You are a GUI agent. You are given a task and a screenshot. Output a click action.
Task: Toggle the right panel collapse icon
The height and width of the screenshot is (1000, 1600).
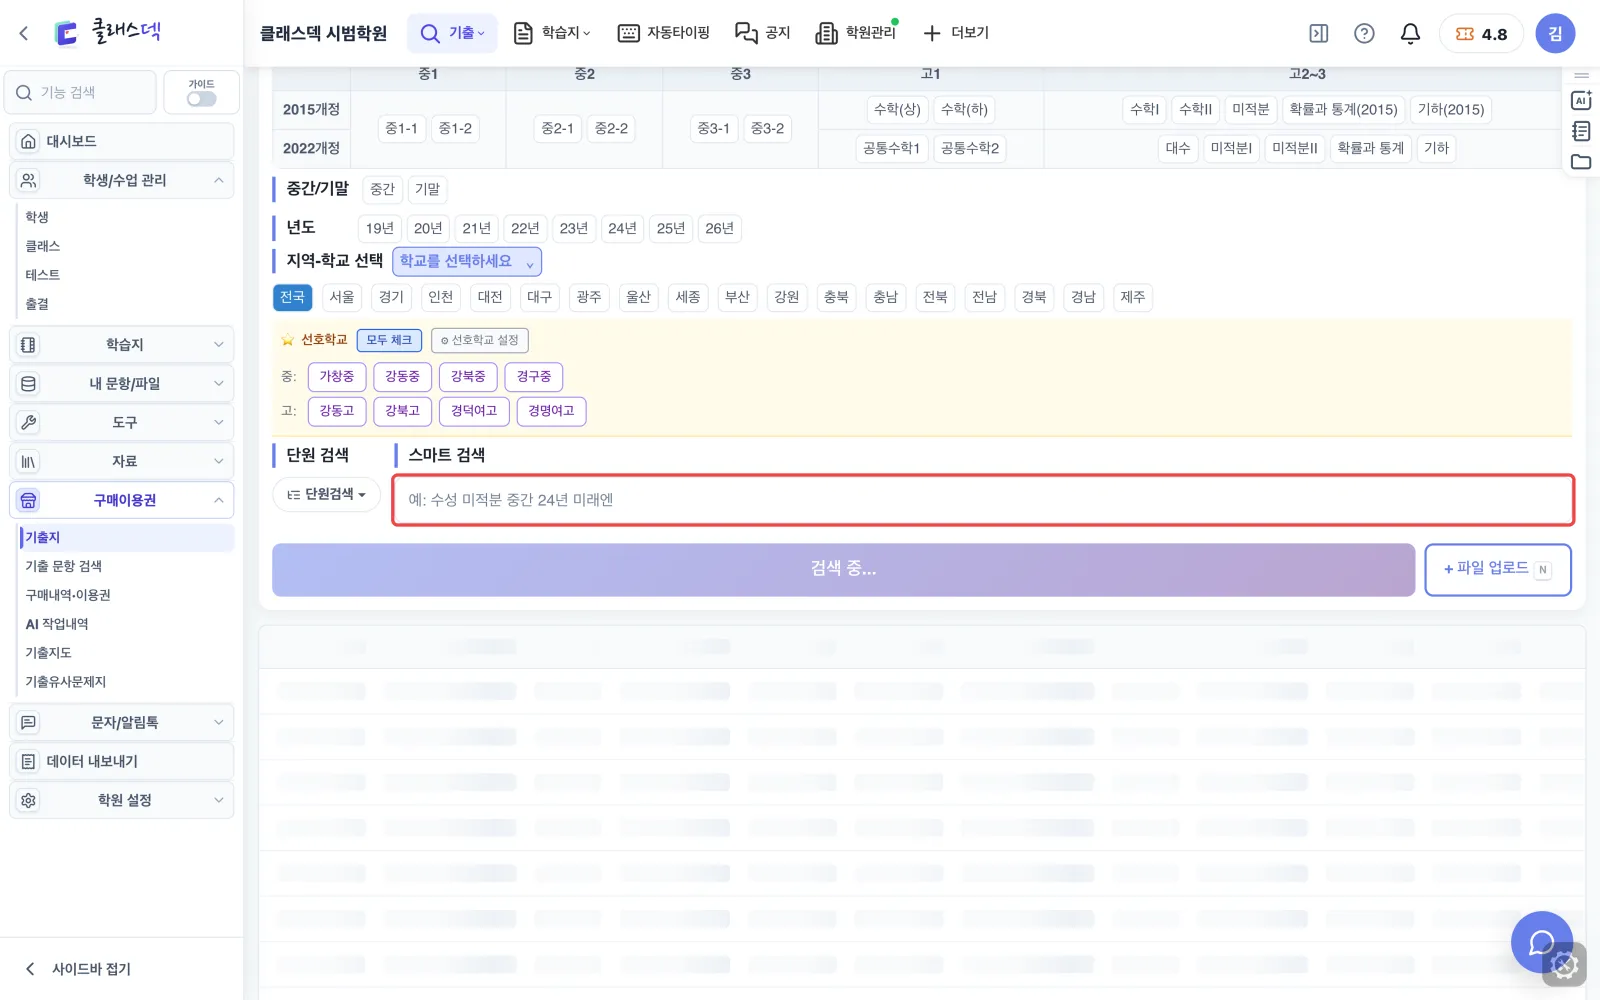(1319, 33)
